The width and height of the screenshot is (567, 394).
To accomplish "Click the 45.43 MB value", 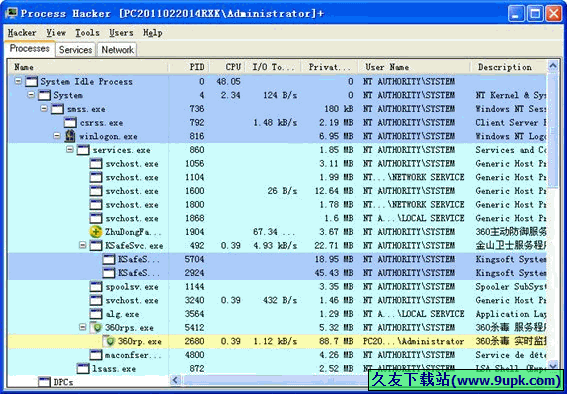I will [334, 273].
